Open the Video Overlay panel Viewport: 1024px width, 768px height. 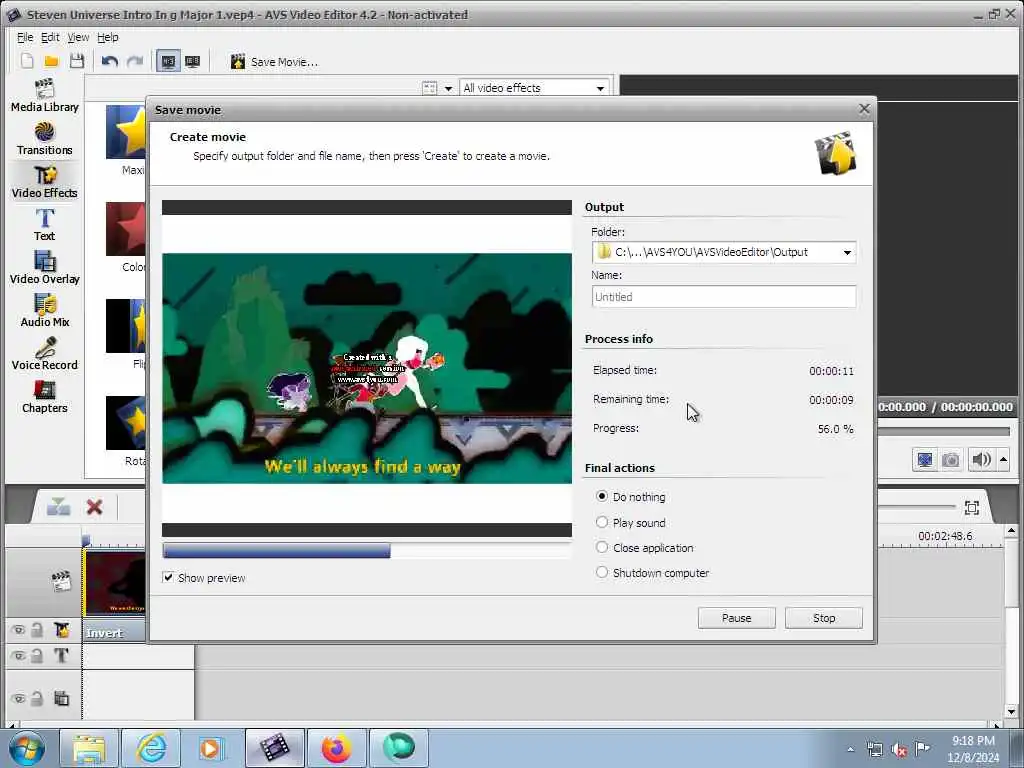click(44, 268)
